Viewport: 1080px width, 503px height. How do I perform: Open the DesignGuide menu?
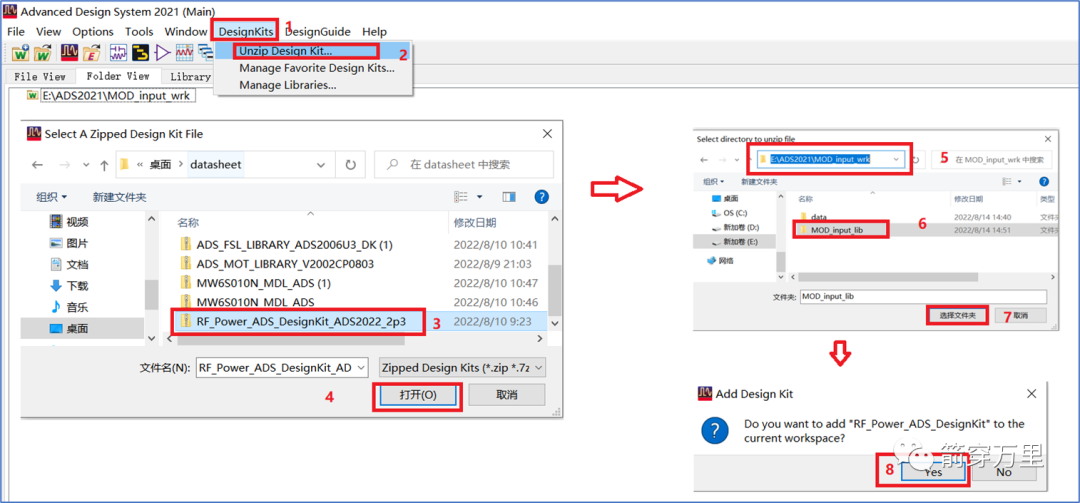tap(318, 32)
